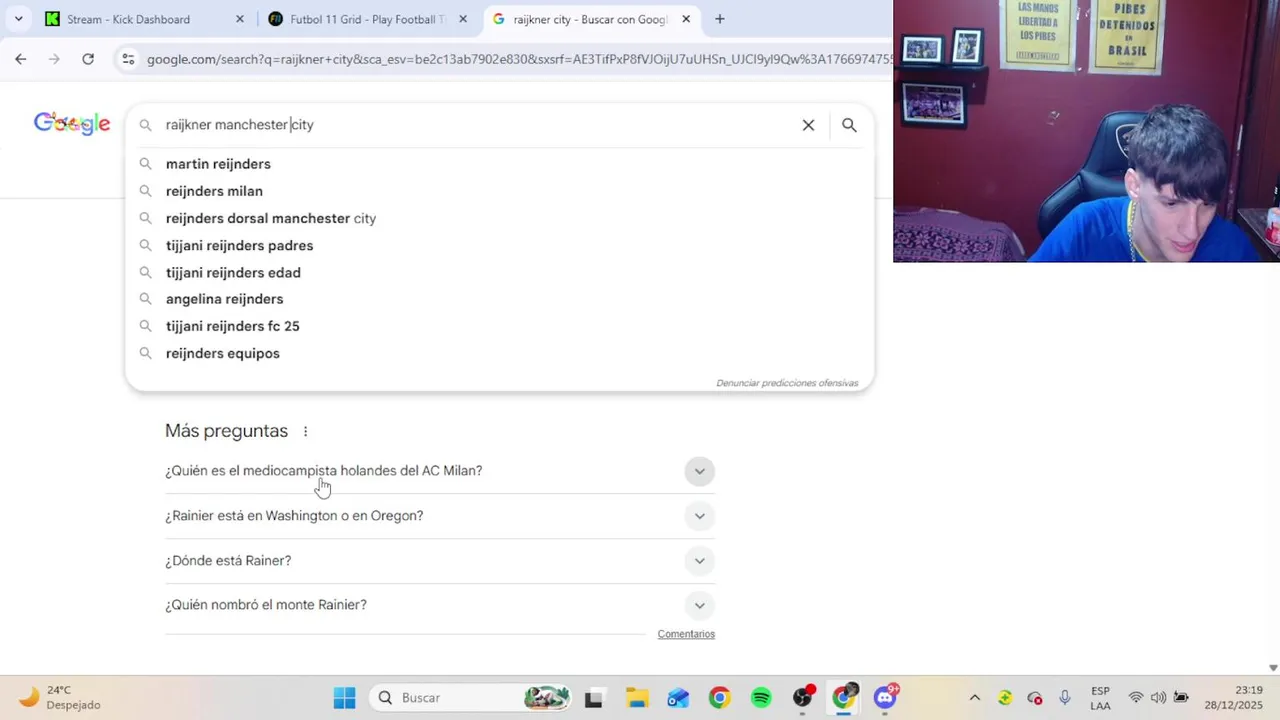Open OBS Studio from taskbar
Image resolution: width=1280 pixels, height=720 pixels.
click(x=803, y=698)
